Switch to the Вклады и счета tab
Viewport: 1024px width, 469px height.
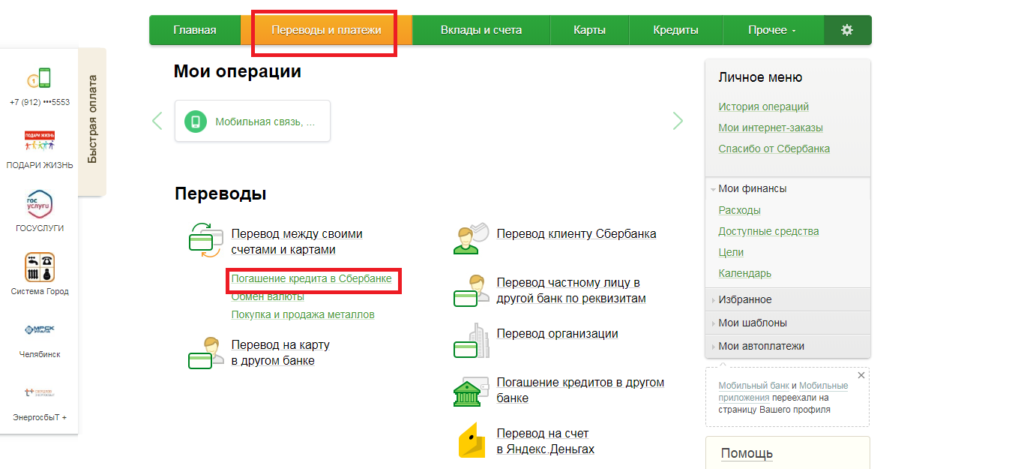[481, 30]
